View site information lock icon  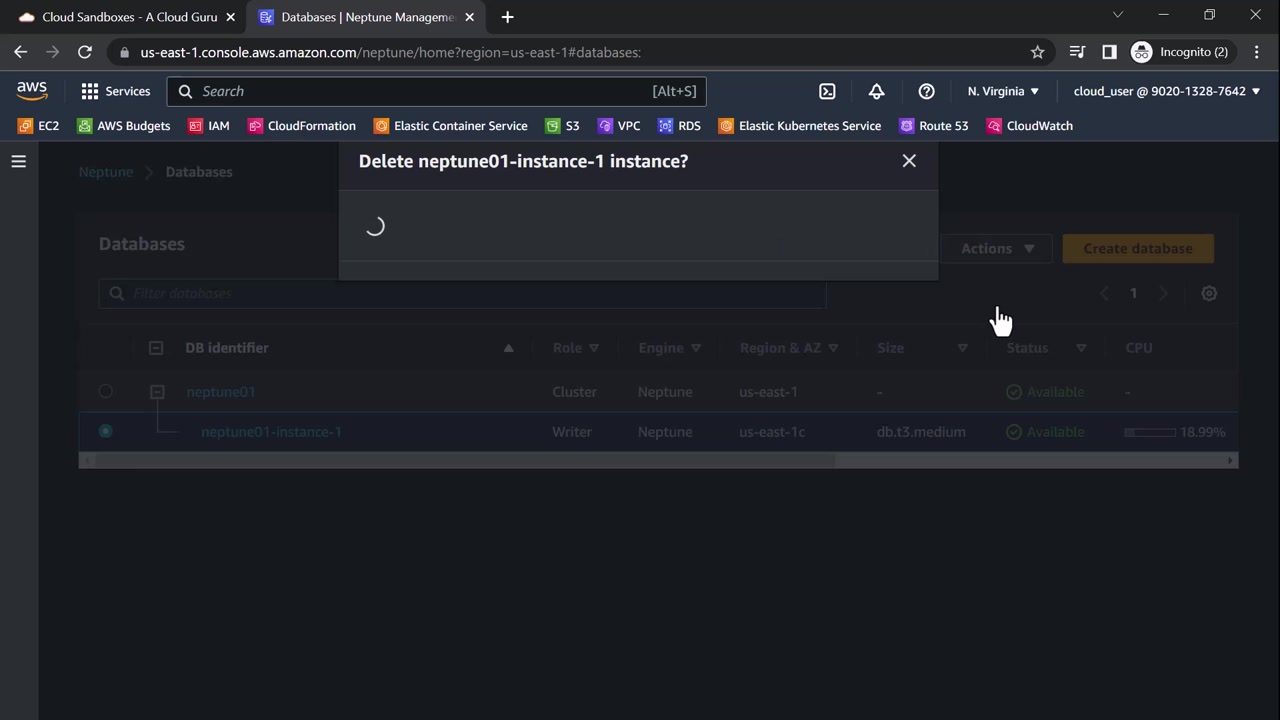(x=124, y=52)
